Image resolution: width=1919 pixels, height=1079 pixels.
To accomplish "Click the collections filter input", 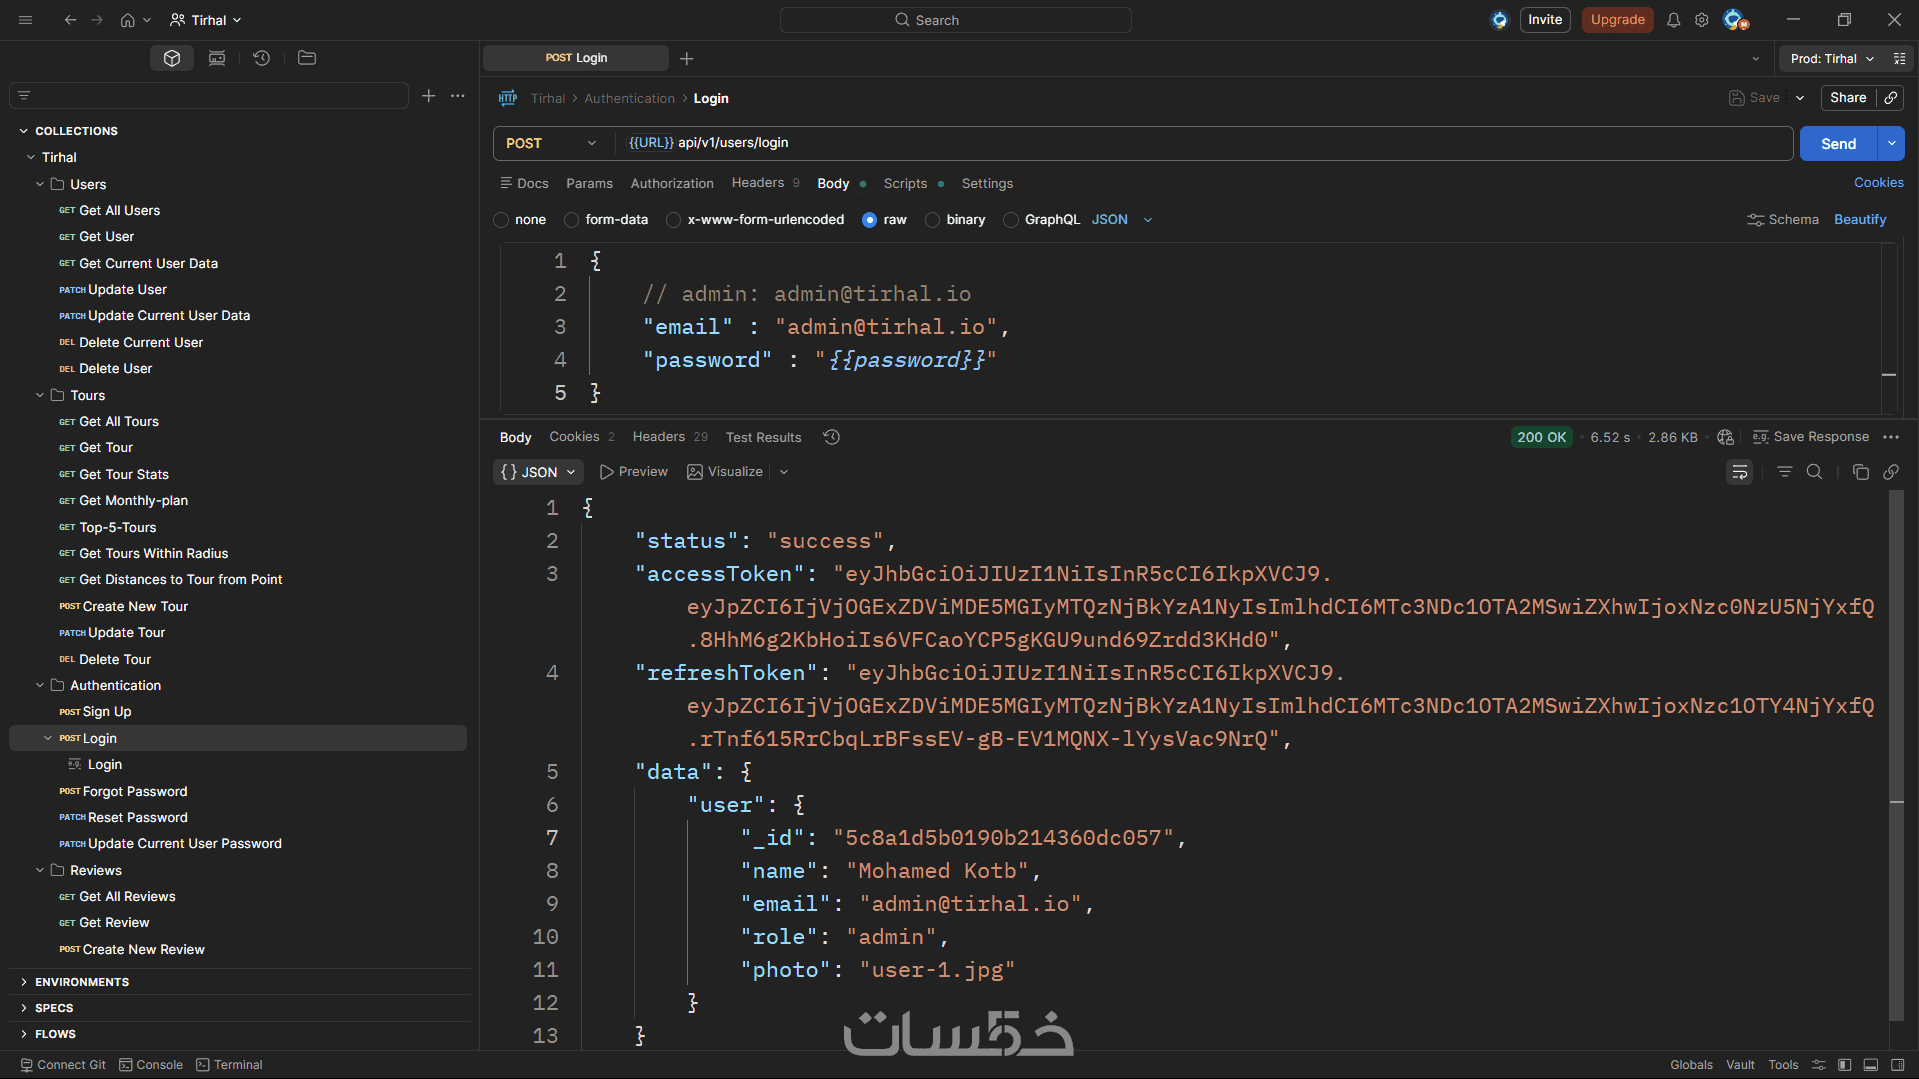I will pos(209,96).
